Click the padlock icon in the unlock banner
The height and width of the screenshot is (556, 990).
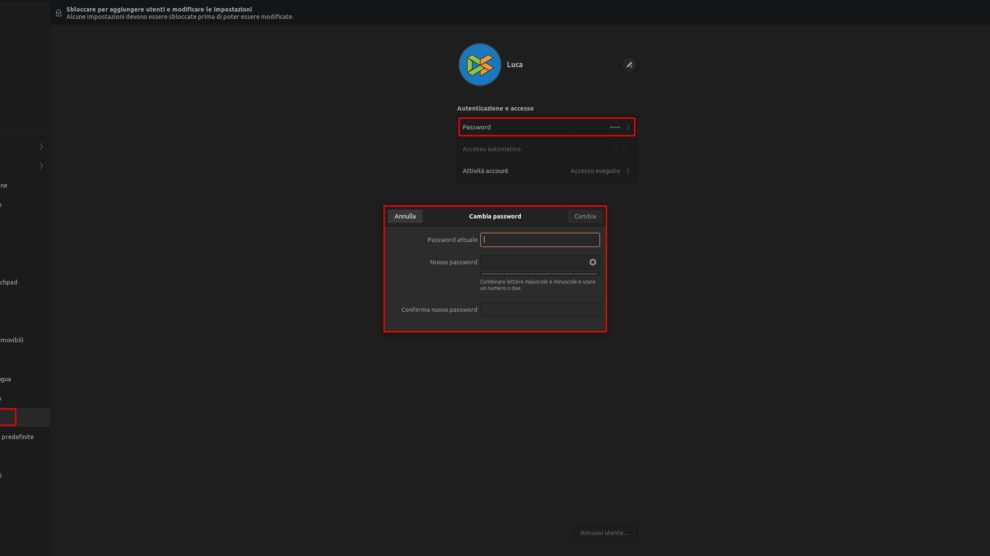(x=58, y=13)
